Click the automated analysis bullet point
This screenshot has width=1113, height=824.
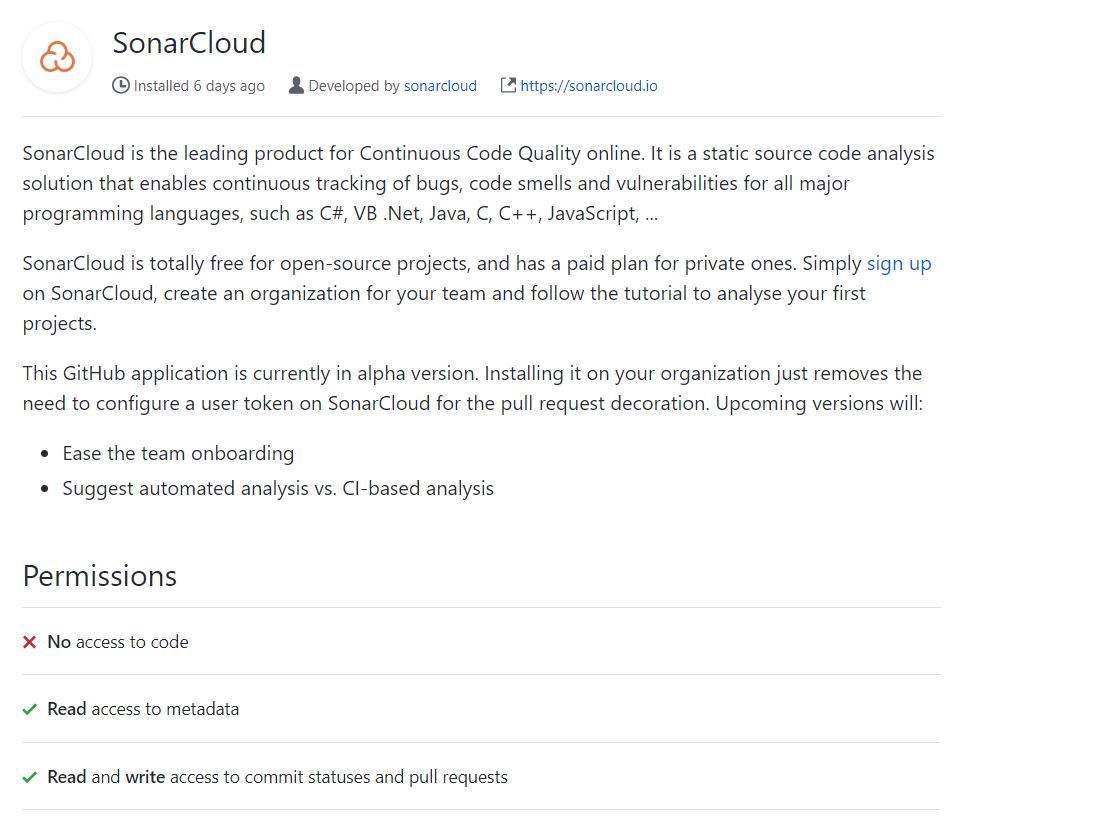(278, 488)
